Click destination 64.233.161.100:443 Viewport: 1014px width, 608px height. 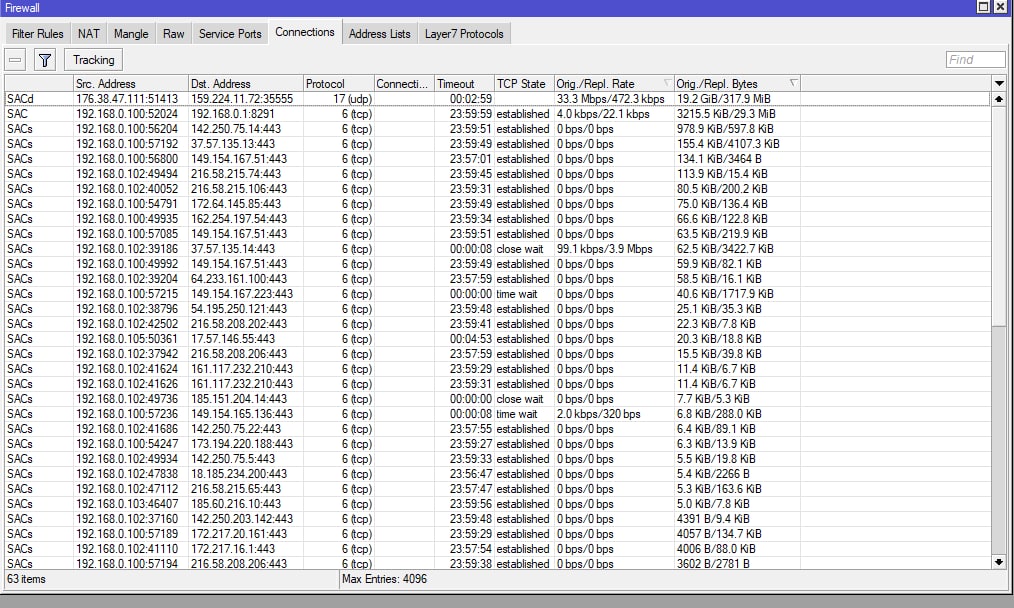pyautogui.click(x=239, y=279)
